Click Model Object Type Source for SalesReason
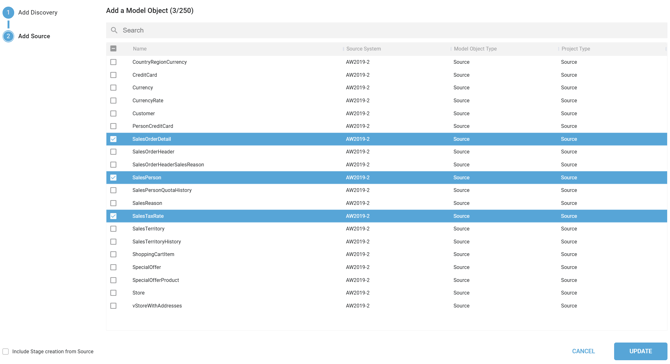The image size is (670, 364). coord(461,203)
